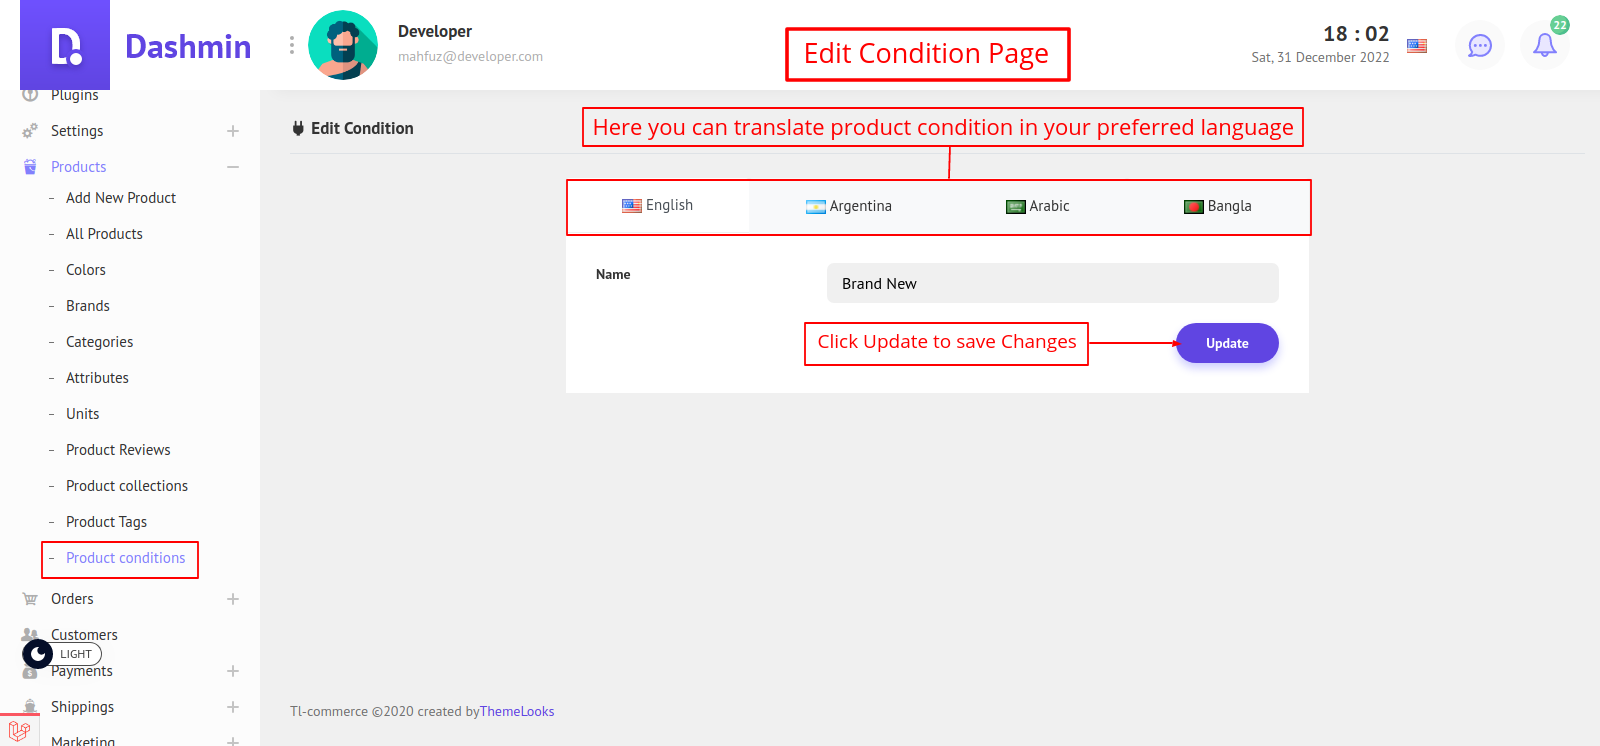Switch to the Bangla language tab
1600x746 pixels.
1218,206
